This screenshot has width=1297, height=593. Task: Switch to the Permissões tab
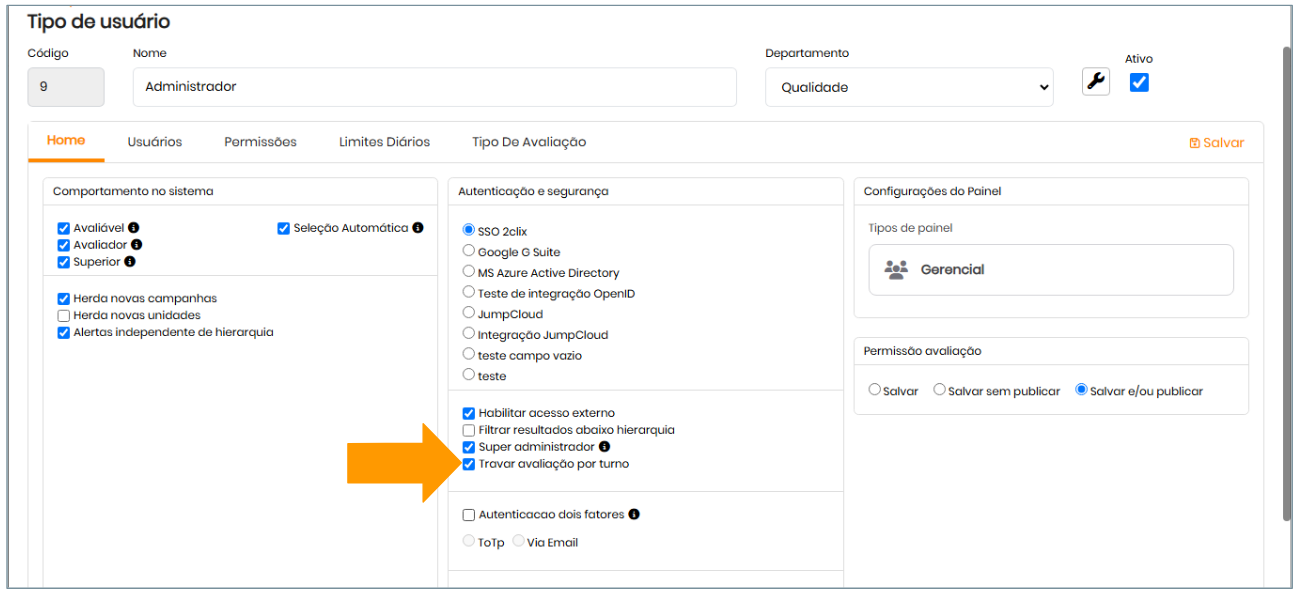[260, 142]
